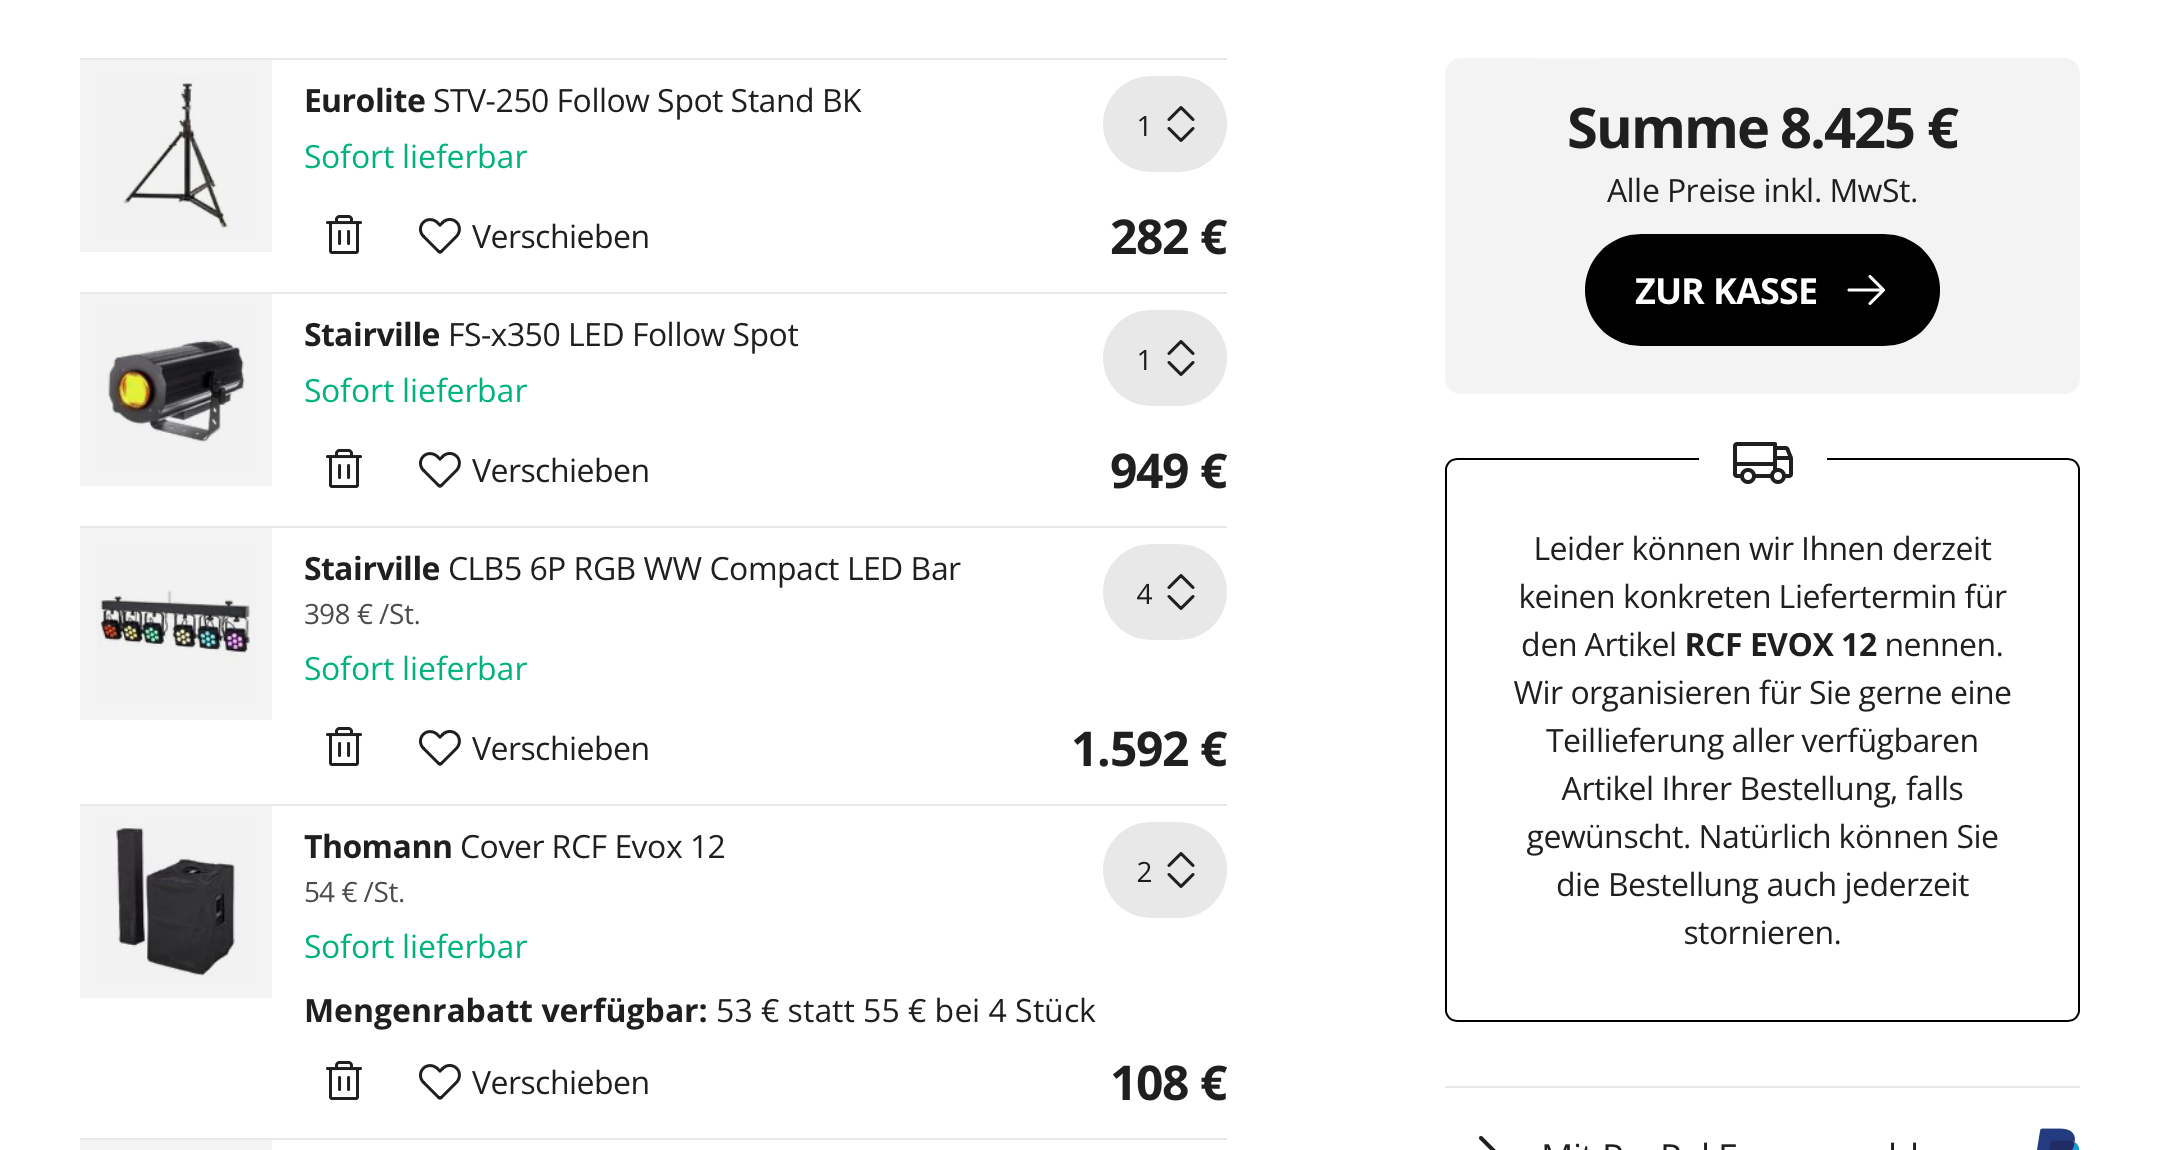The width and height of the screenshot is (2160, 1150).
Task: Delete Thomann Cover RCF Evox 12 item
Action: click(344, 1082)
